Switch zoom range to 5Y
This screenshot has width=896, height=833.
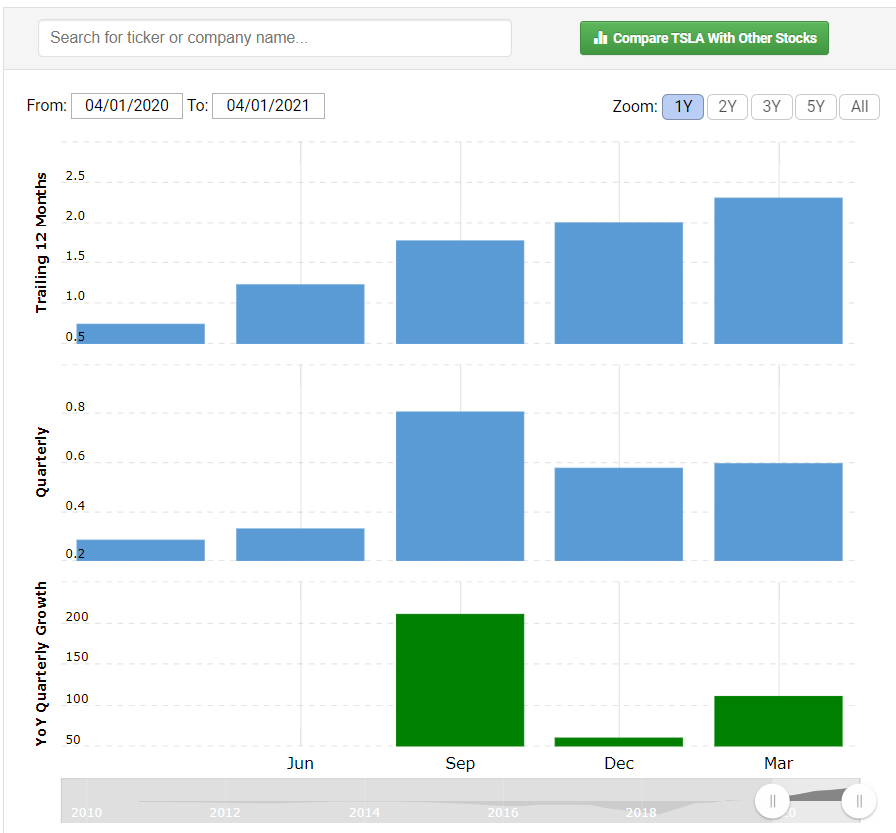point(815,107)
